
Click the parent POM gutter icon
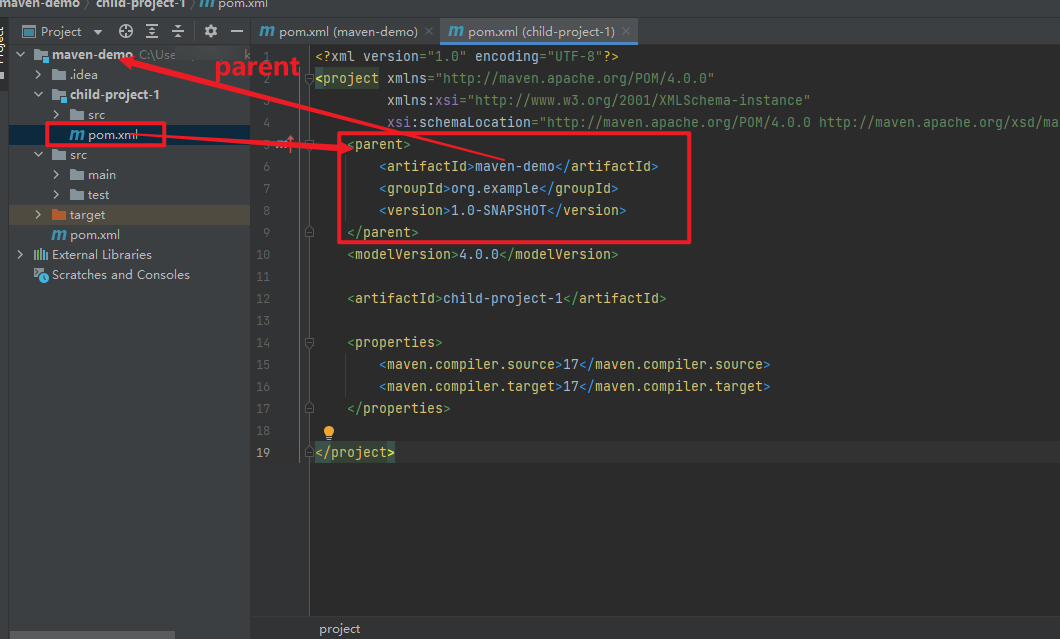tap(285, 143)
